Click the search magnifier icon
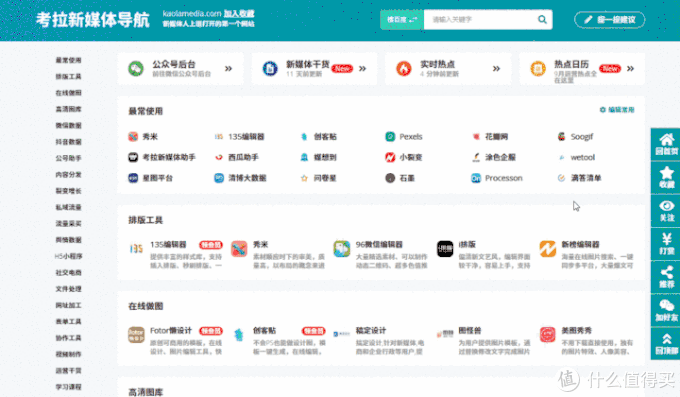 [542, 20]
